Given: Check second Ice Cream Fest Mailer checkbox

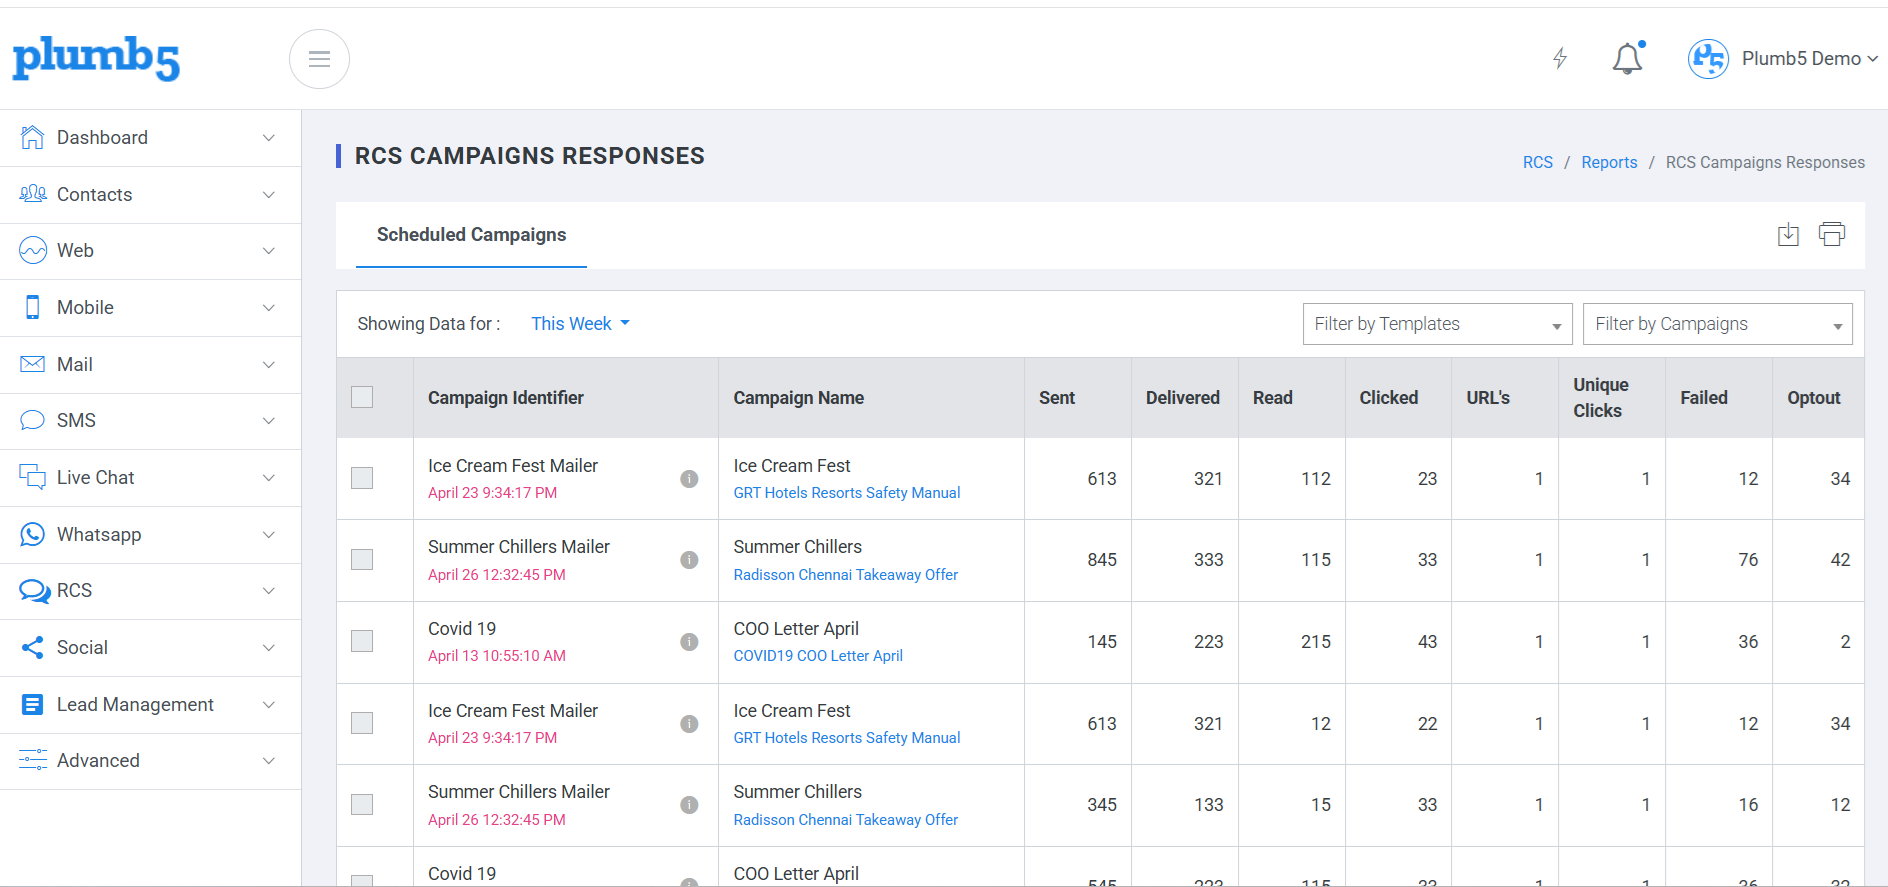Looking at the screenshot, I should [x=362, y=723].
